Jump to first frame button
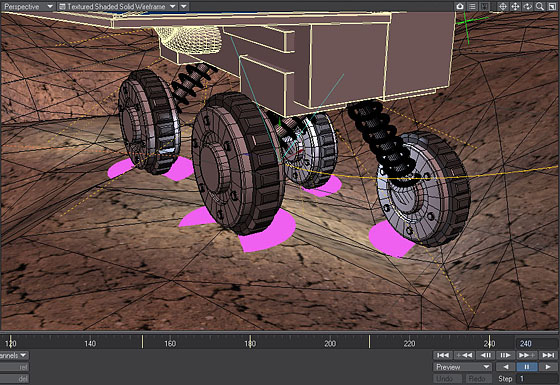 click(443, 355)
